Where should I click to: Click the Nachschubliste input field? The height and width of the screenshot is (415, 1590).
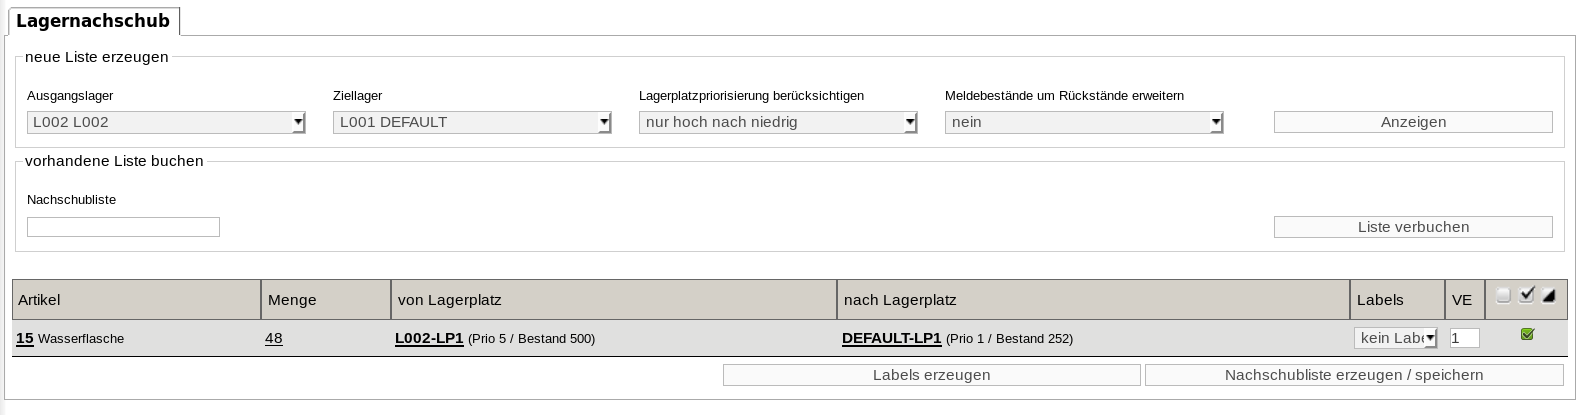click(x=123, y=227)
